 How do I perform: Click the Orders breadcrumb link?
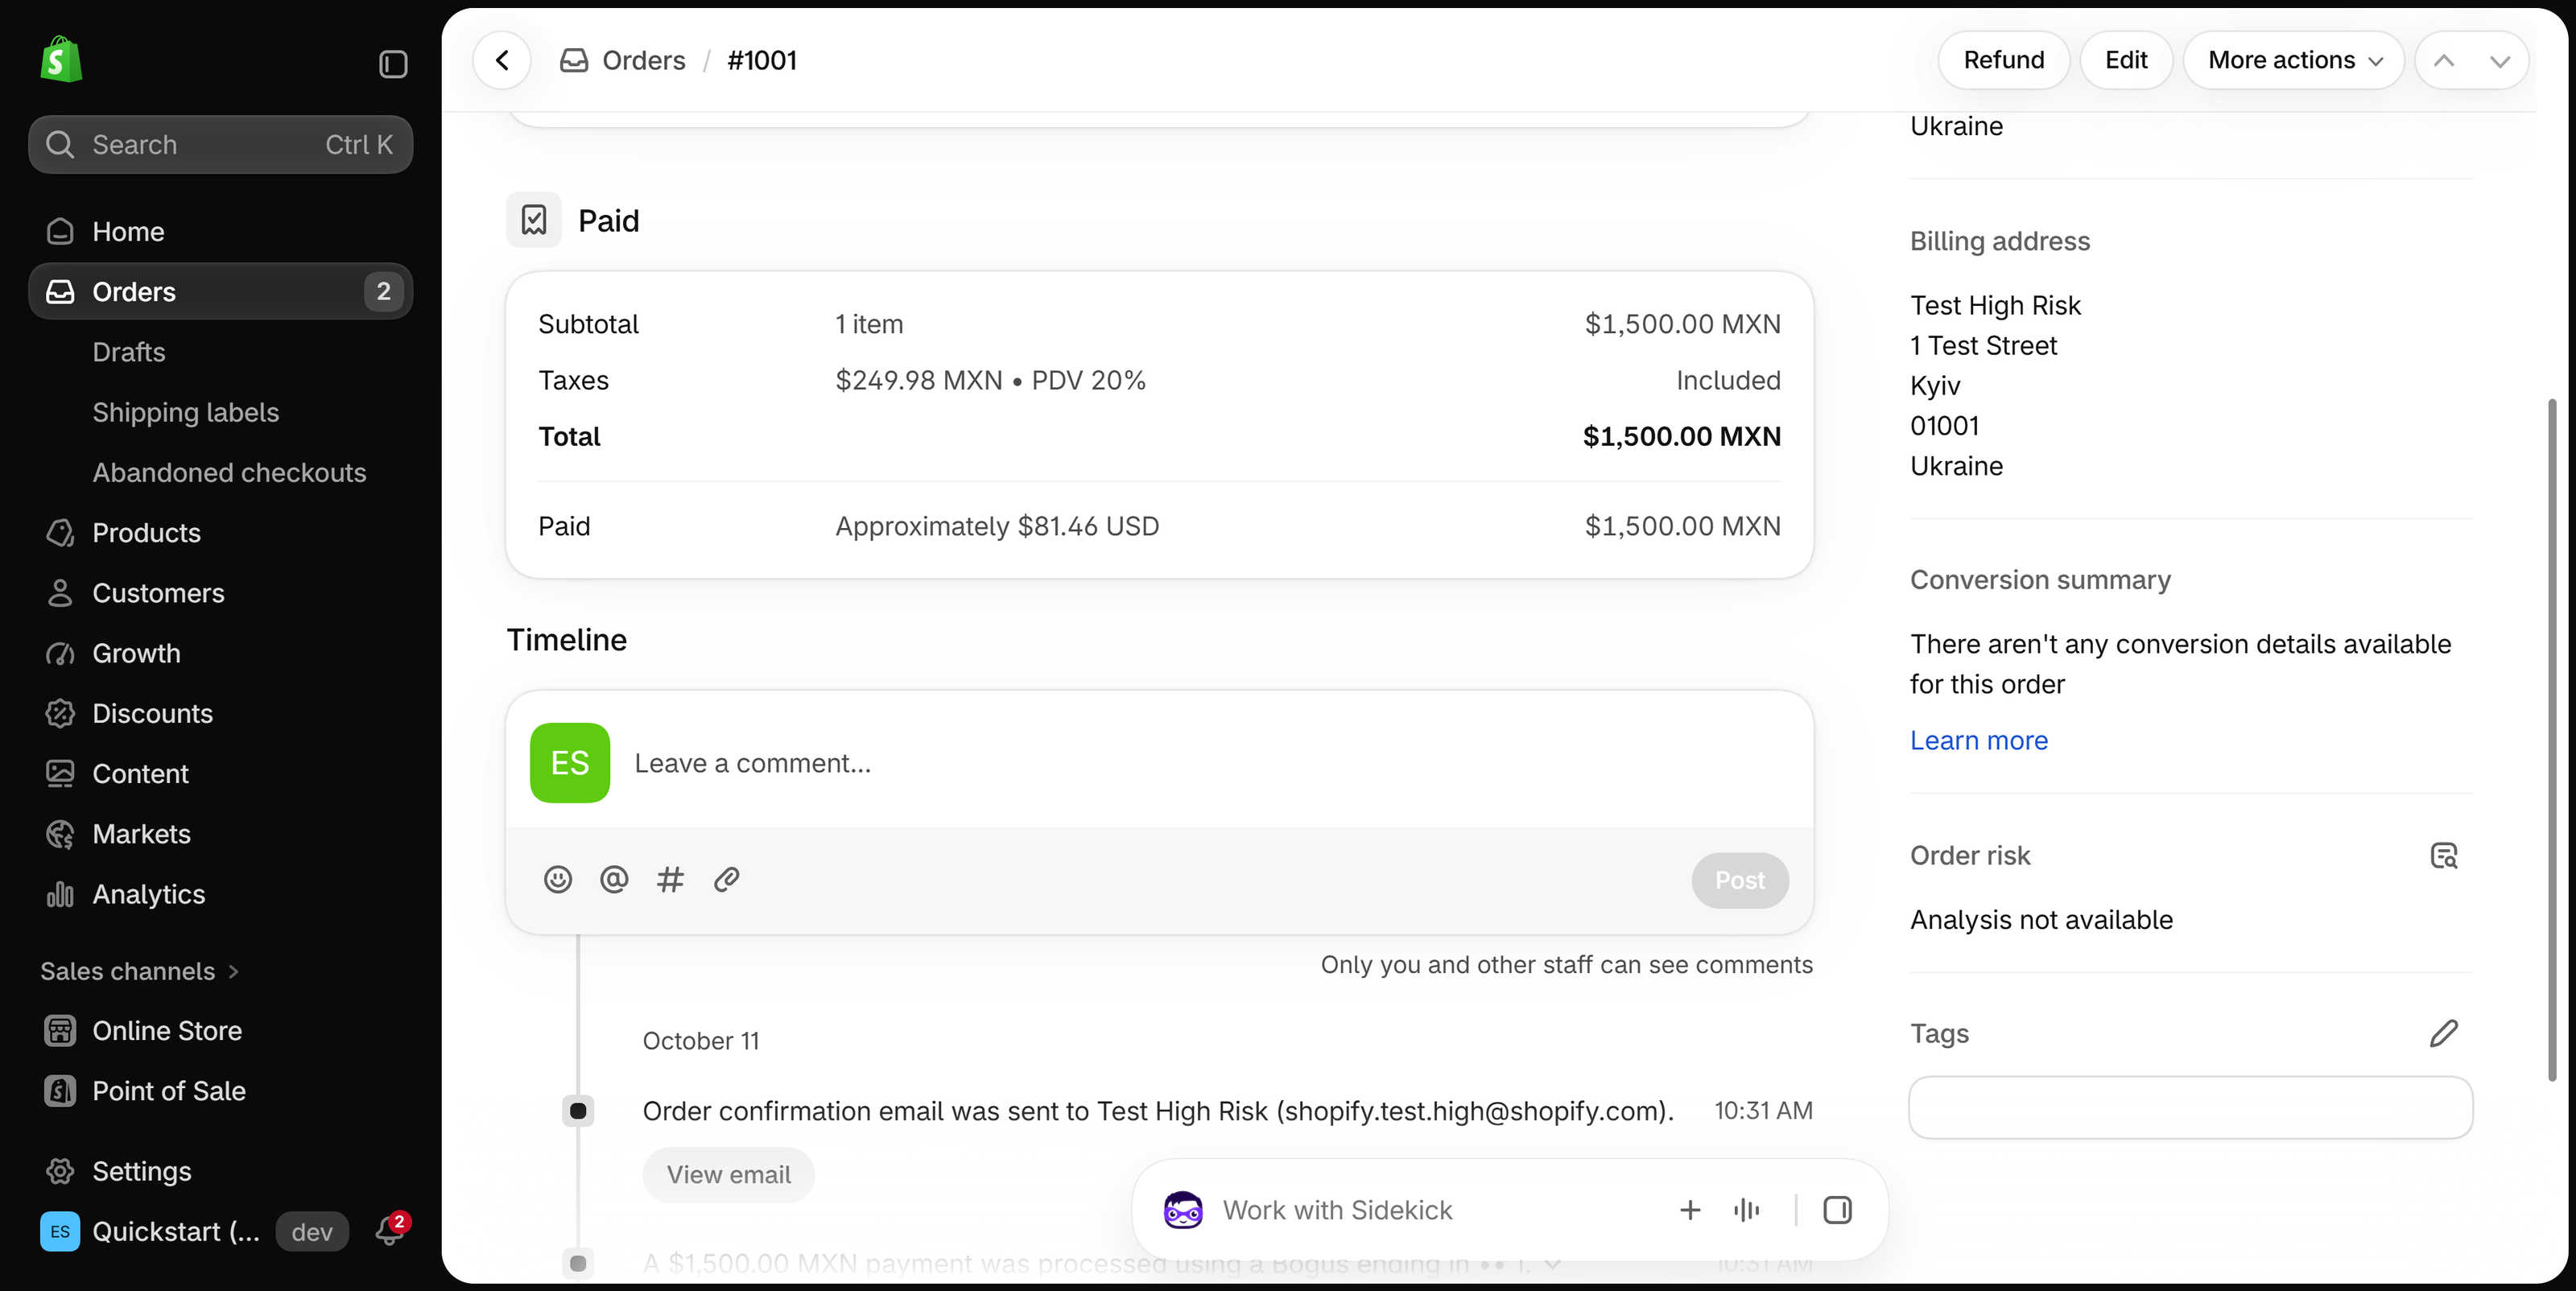coord(643,60)
